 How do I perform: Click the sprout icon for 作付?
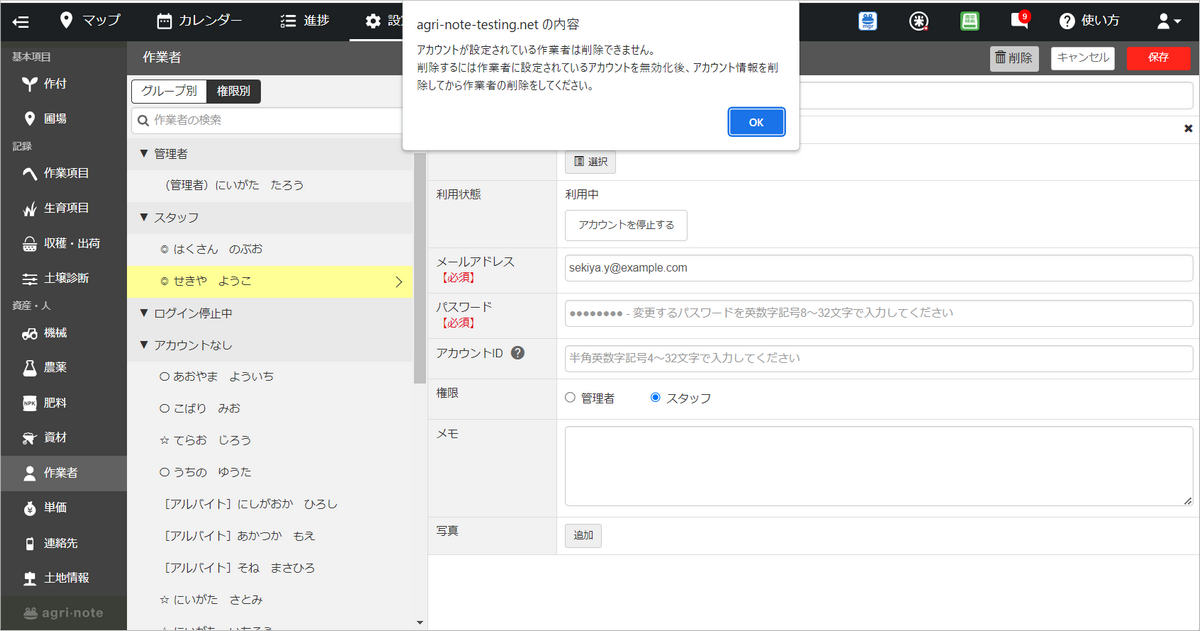click(x=30, y=84)
